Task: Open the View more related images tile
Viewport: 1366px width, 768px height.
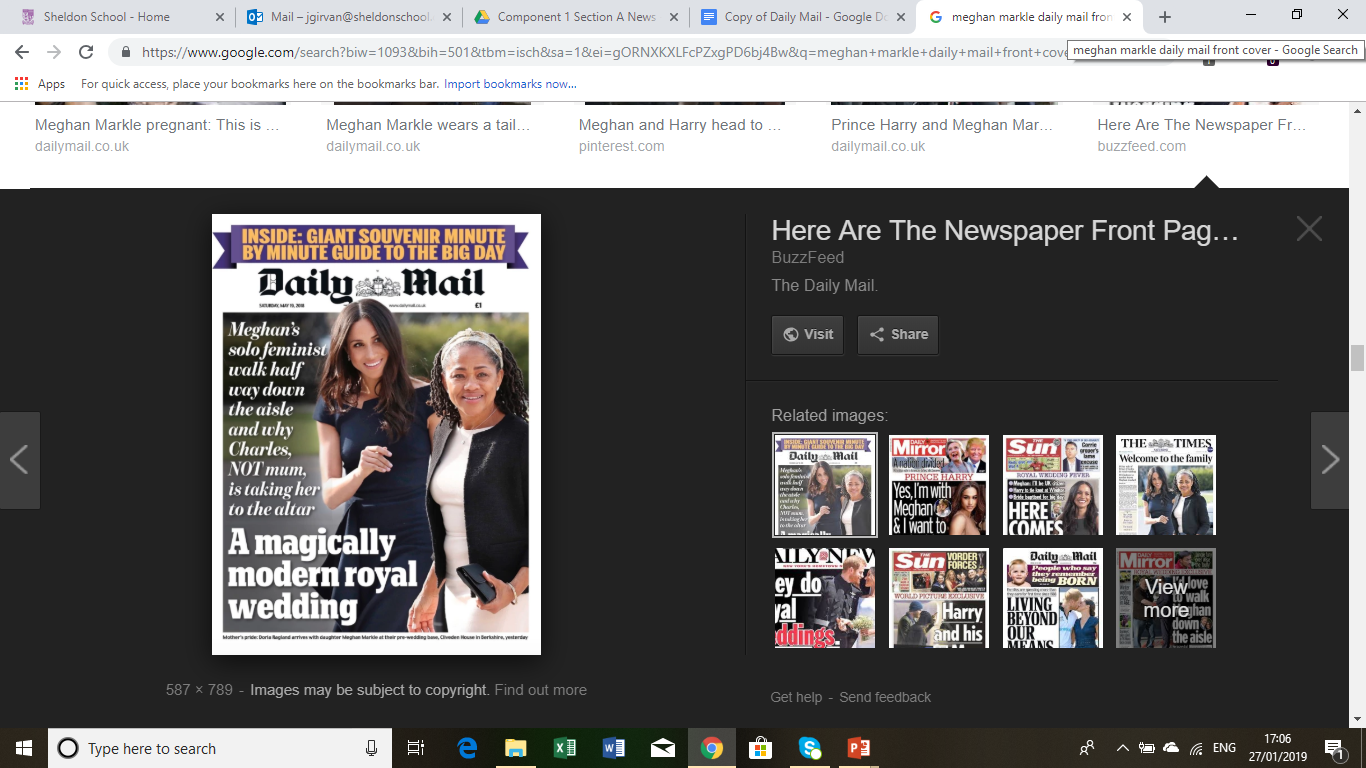Action: tap(1166, 598)
